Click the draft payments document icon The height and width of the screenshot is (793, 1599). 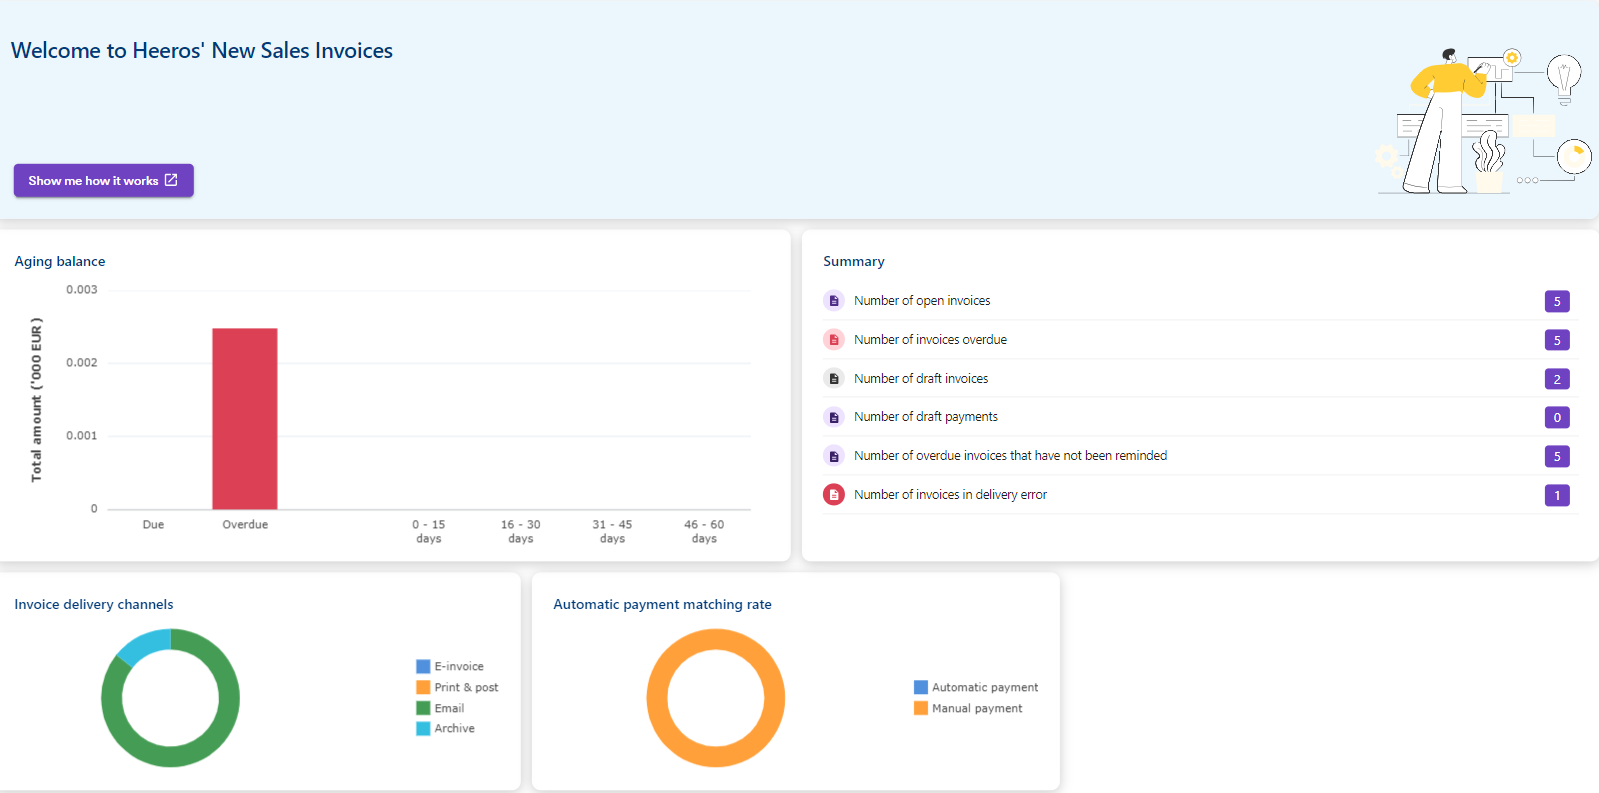[834, 417]
